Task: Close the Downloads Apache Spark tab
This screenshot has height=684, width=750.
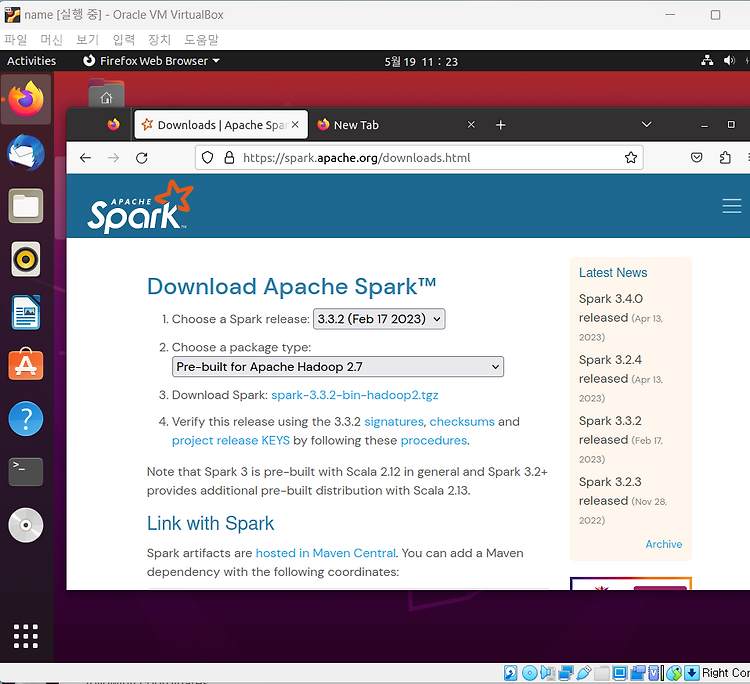Action: (295, 125)
